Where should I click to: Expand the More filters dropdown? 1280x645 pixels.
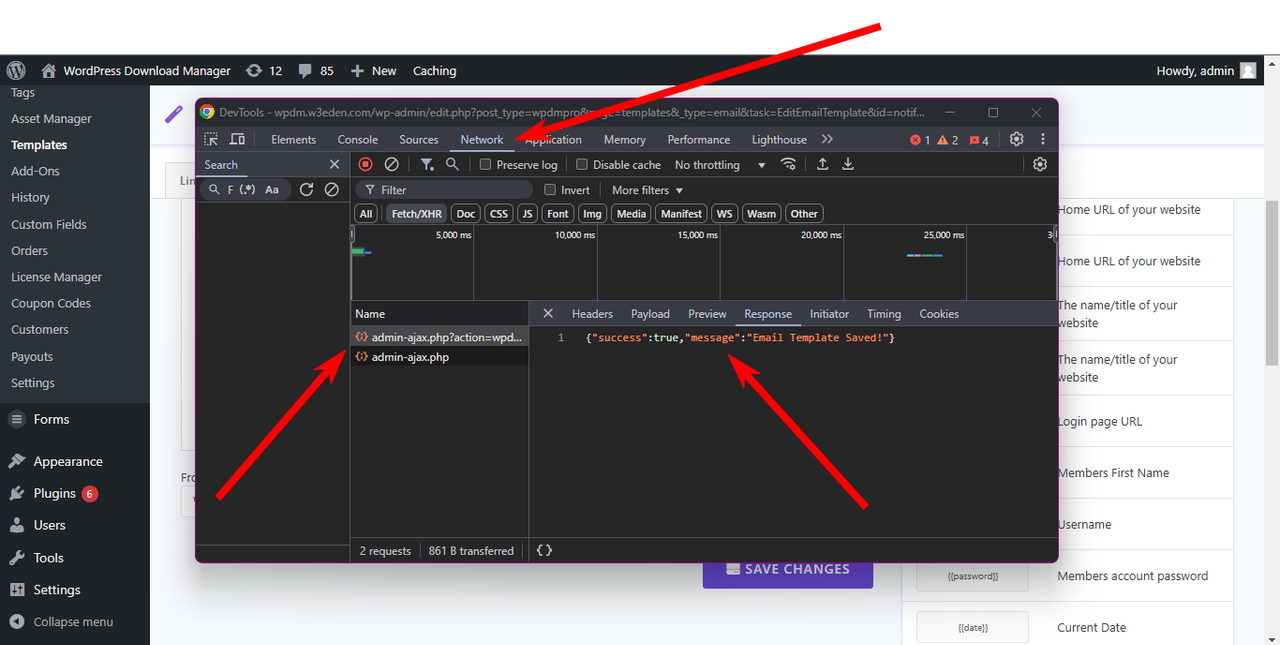[647, 190]
